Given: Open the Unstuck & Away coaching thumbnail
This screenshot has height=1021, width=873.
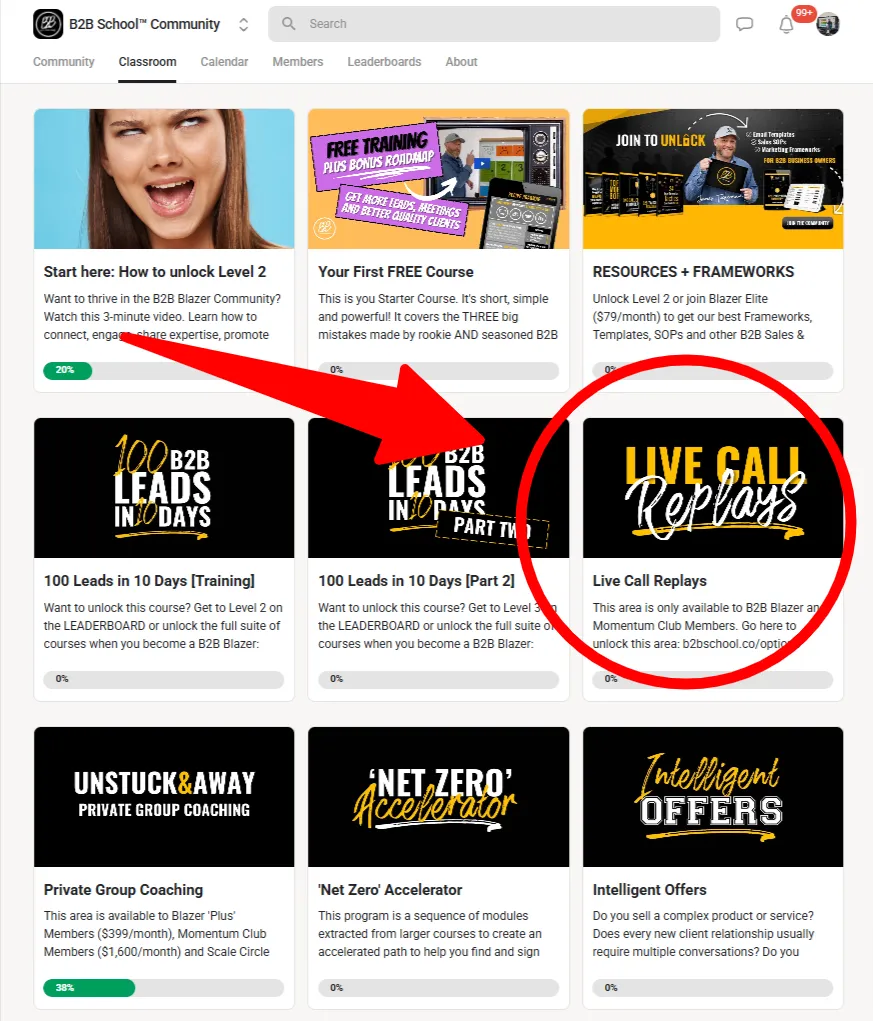Looking at the screenshot, I should 164,797.
